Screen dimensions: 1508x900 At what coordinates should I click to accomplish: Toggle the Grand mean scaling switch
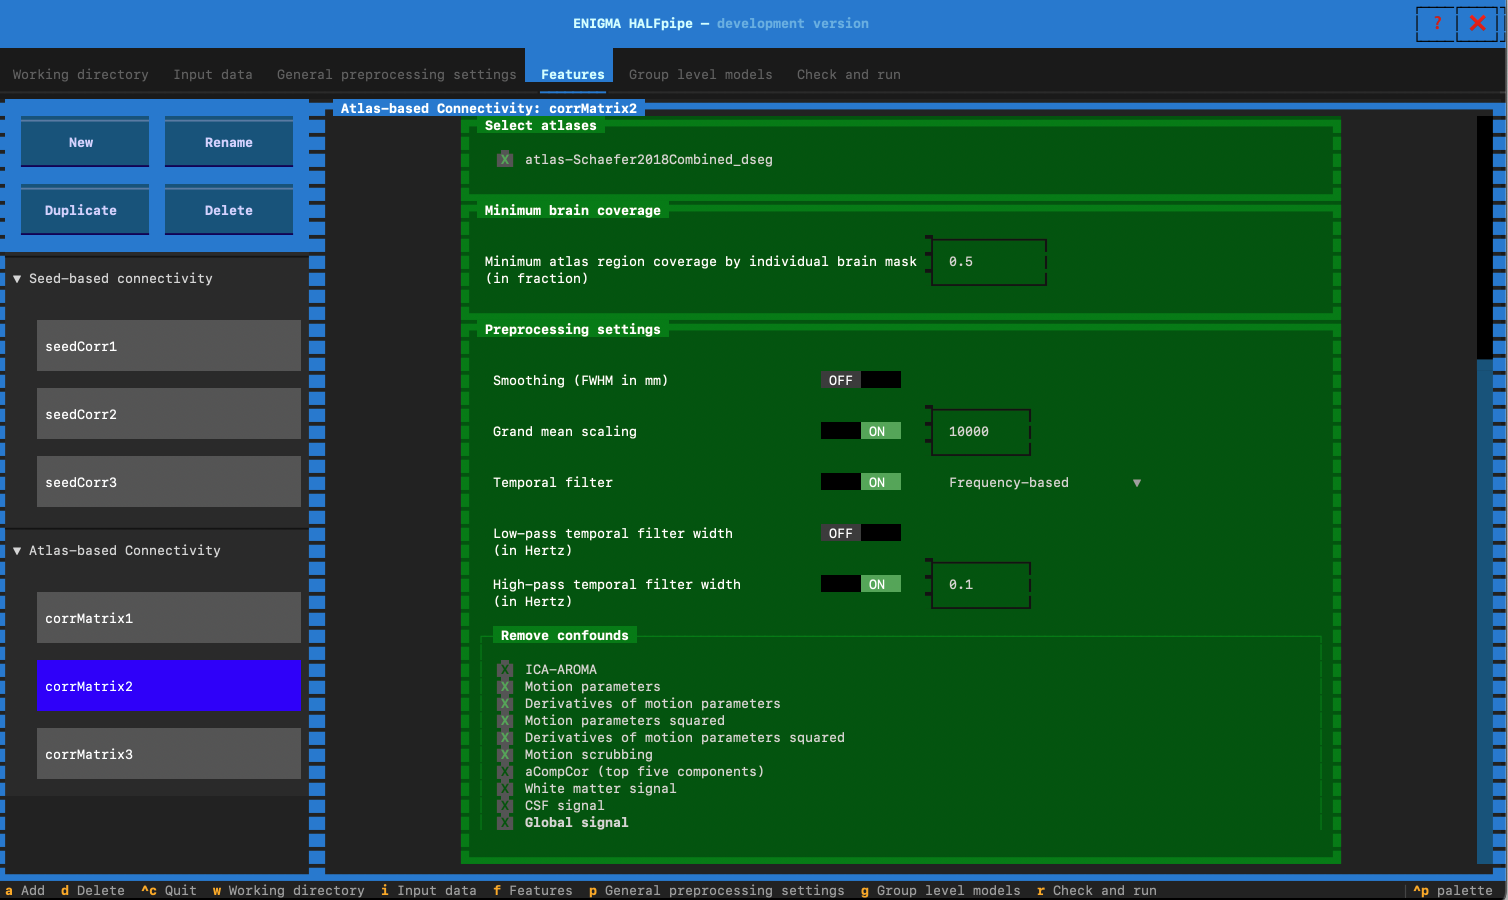861,431
